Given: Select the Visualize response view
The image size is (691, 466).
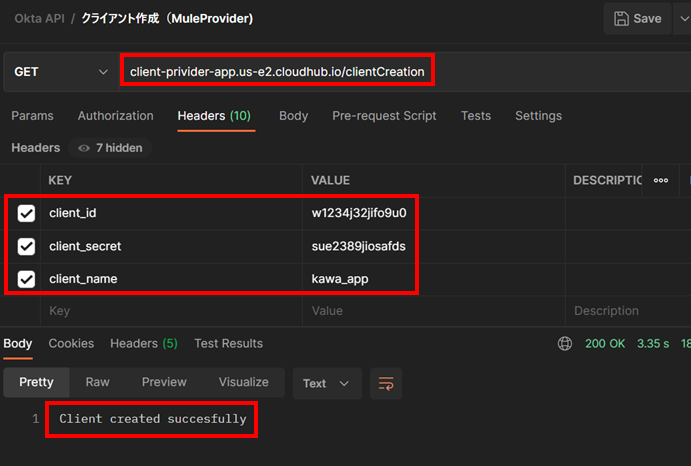Looking at the screenshot, I should click(x=244, y=382).
